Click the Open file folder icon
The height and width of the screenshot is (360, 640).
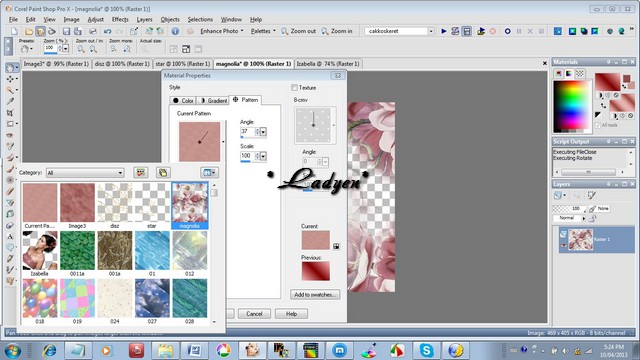pyautogui.click(x=29, y=31)
